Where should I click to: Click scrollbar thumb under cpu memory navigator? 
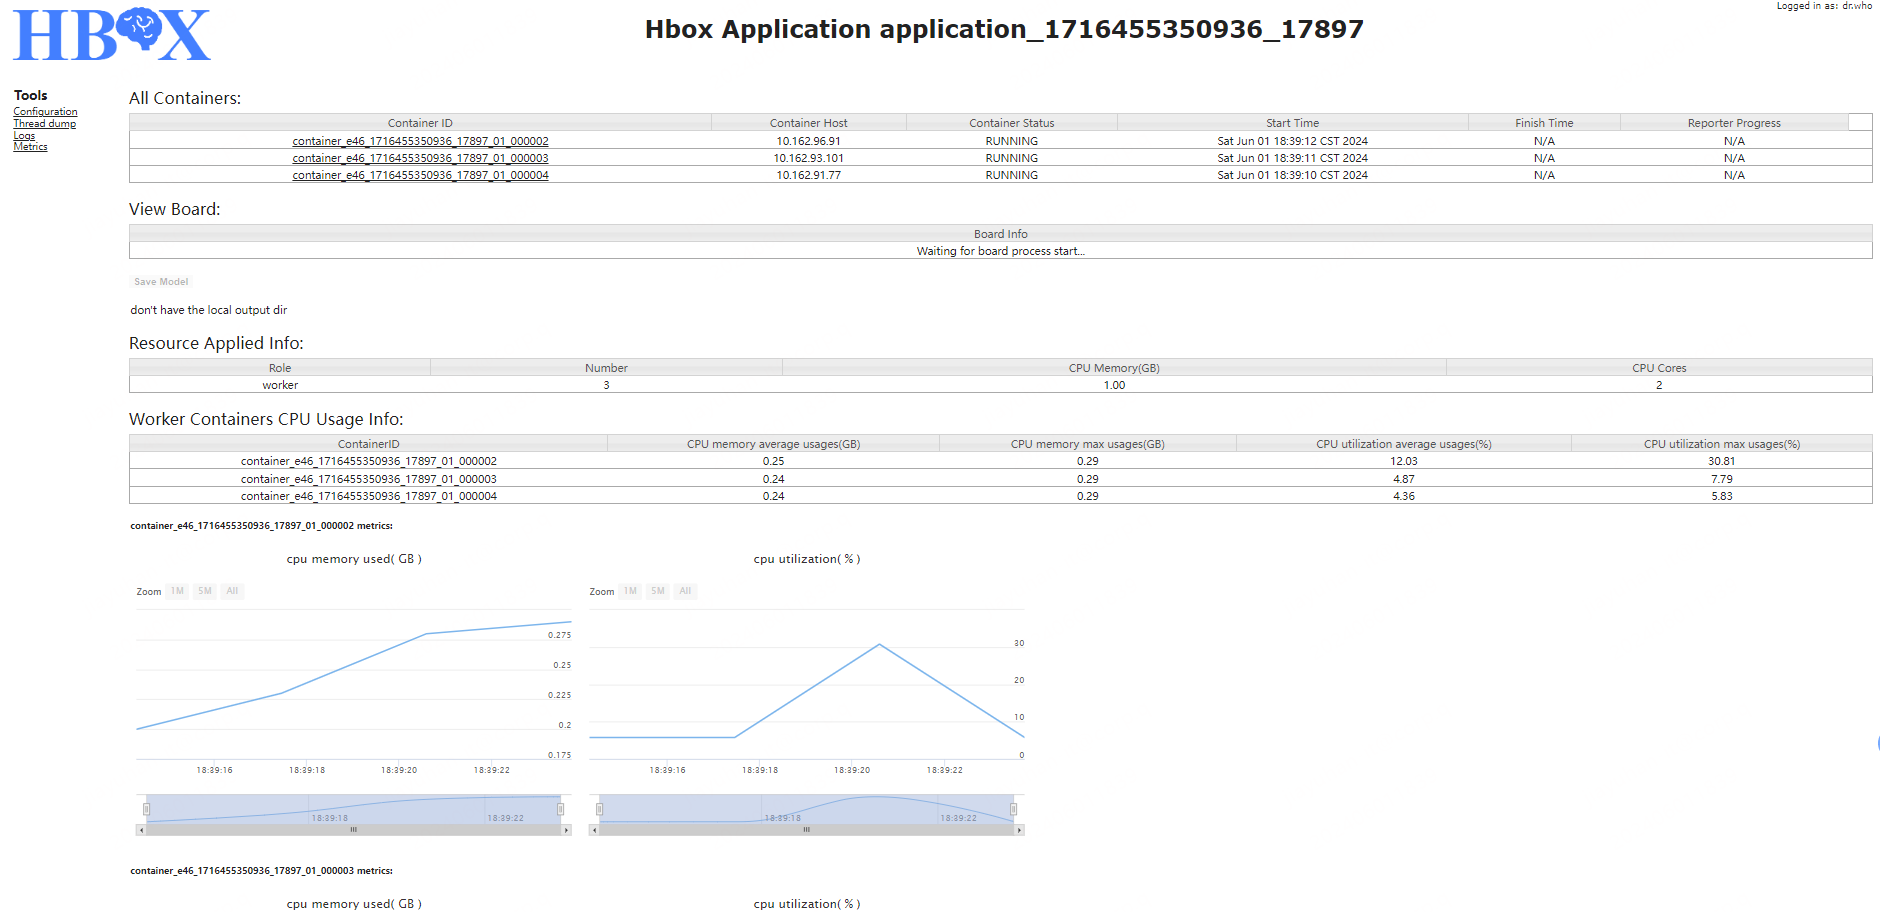353,830
